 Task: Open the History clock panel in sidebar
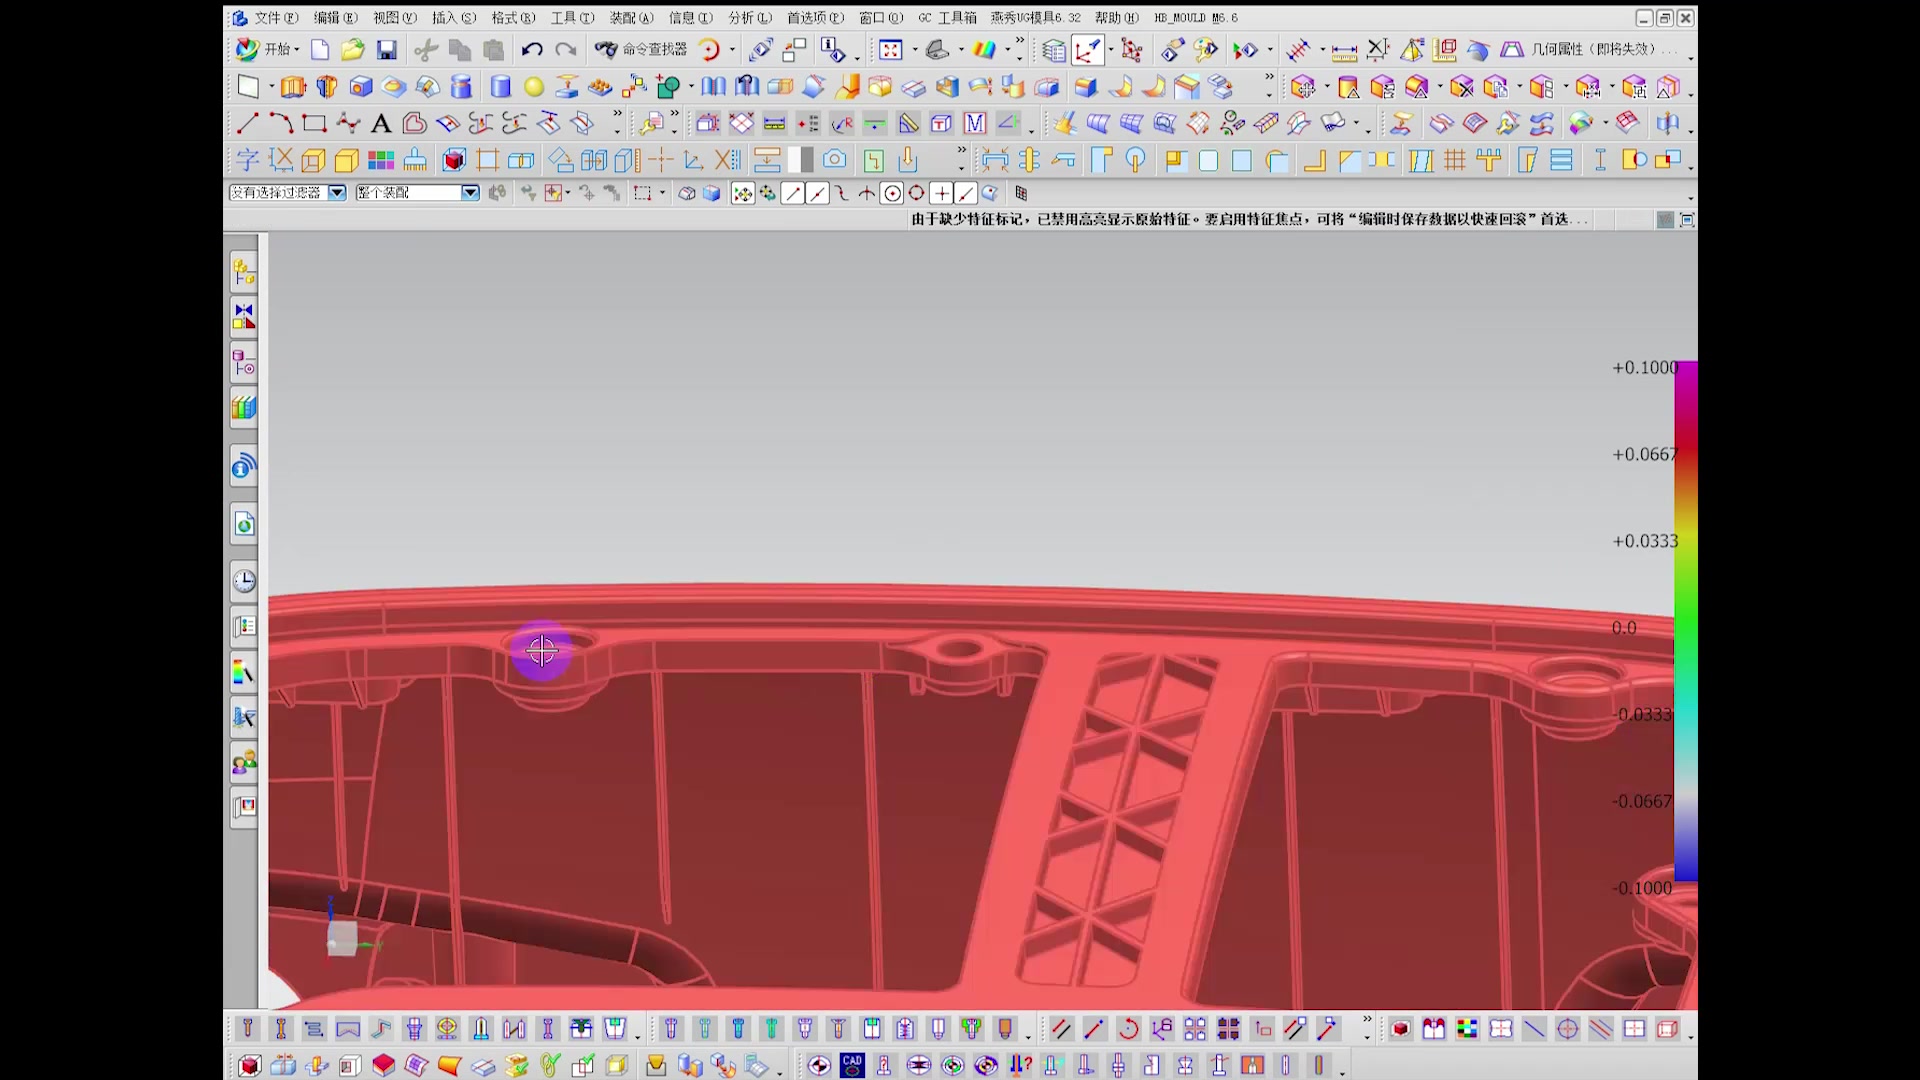coord(244,581)
